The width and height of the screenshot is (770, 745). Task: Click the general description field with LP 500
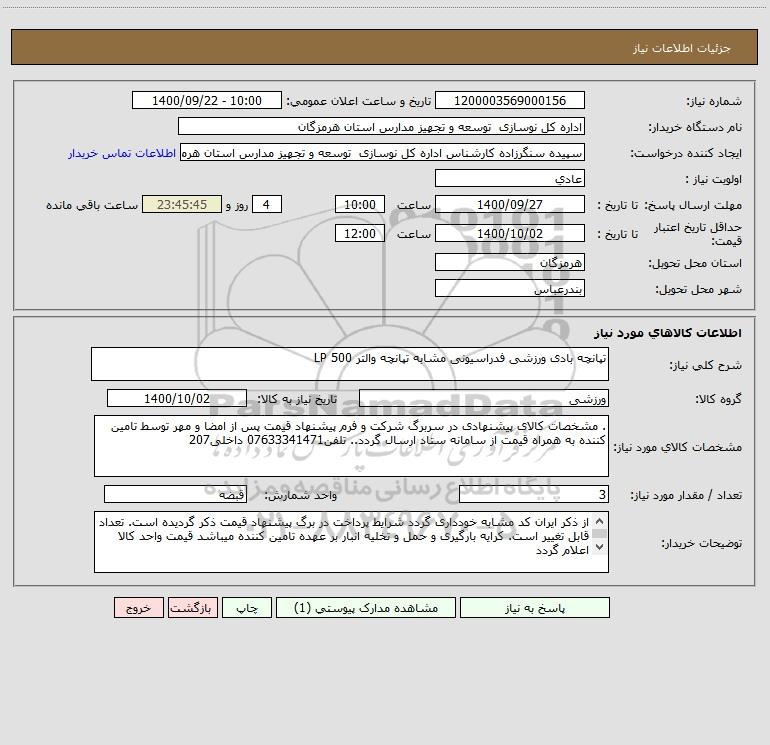[350, 364]
